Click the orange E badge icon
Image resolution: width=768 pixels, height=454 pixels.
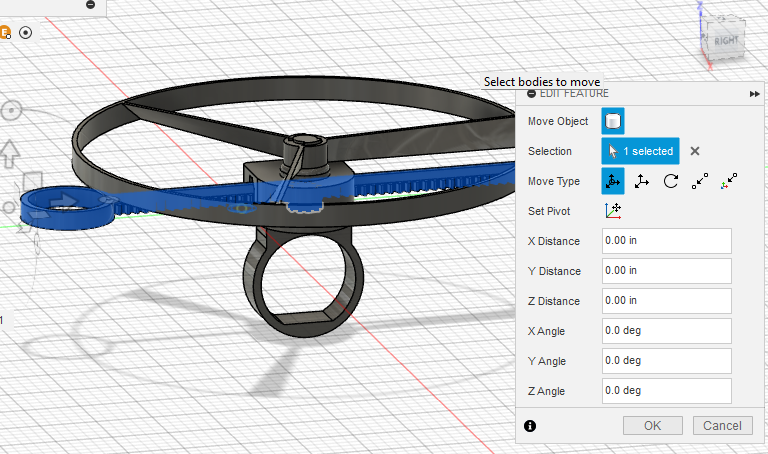point(5,33)
